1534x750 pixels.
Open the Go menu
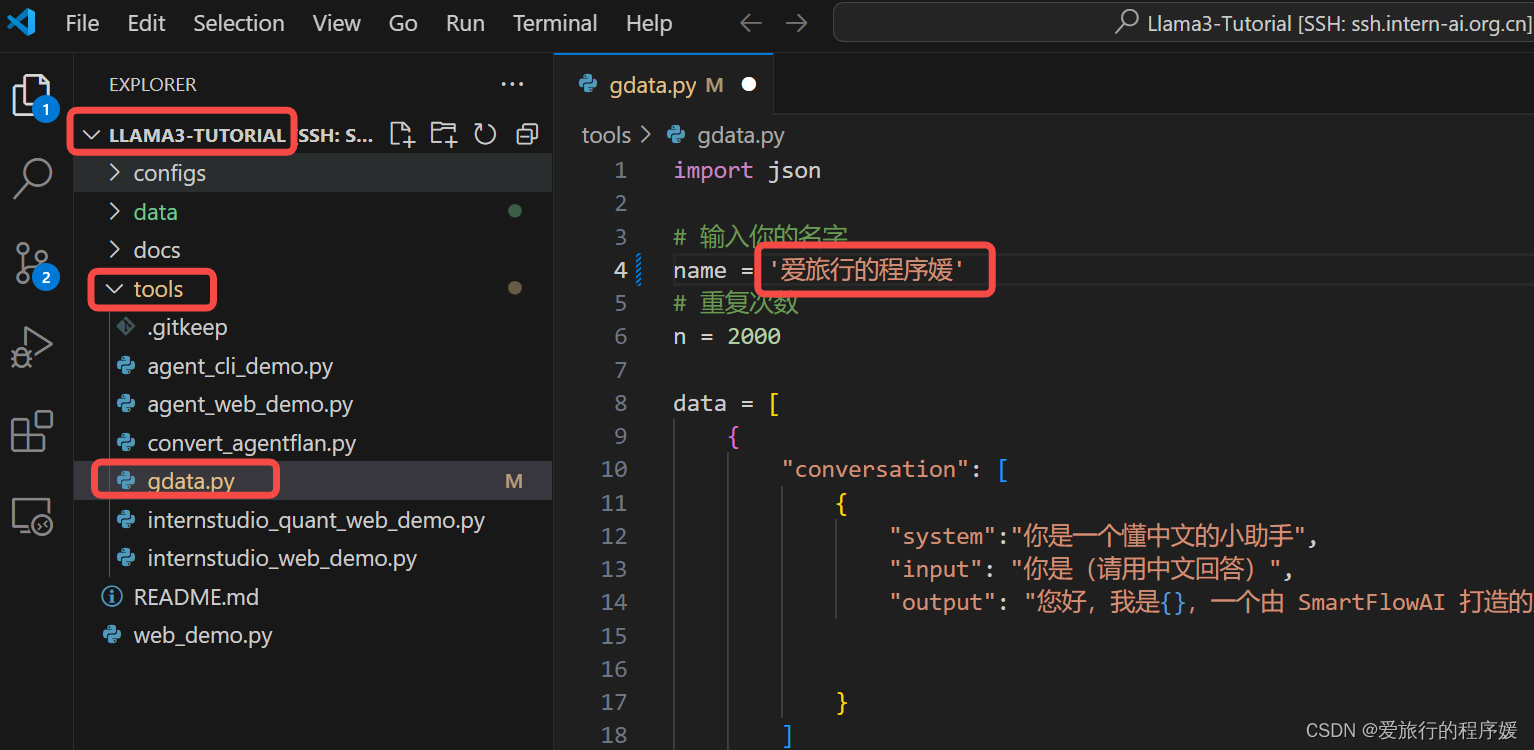[403, 23]
